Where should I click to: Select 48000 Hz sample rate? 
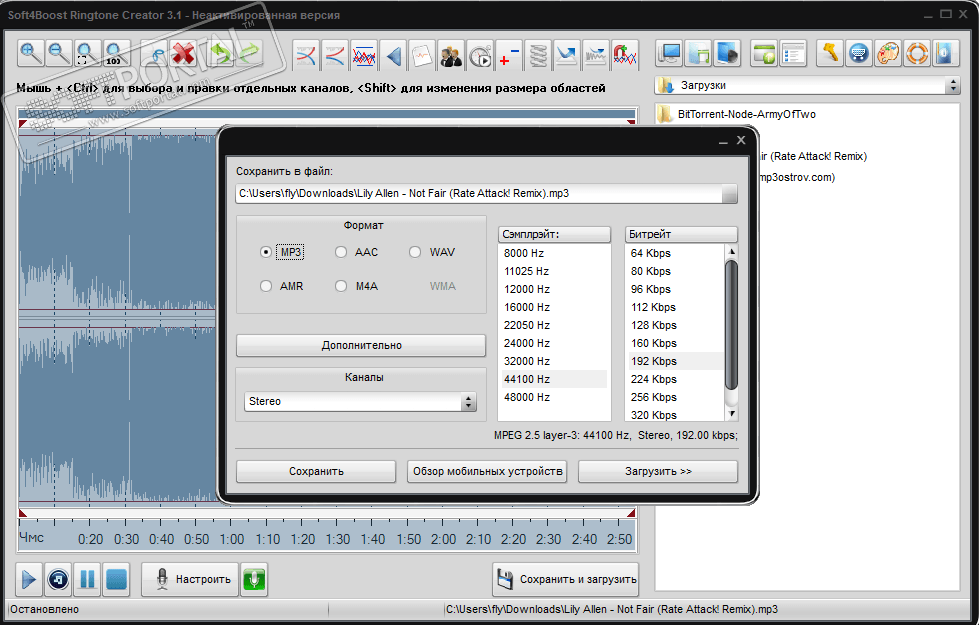[x=527, y=397]
